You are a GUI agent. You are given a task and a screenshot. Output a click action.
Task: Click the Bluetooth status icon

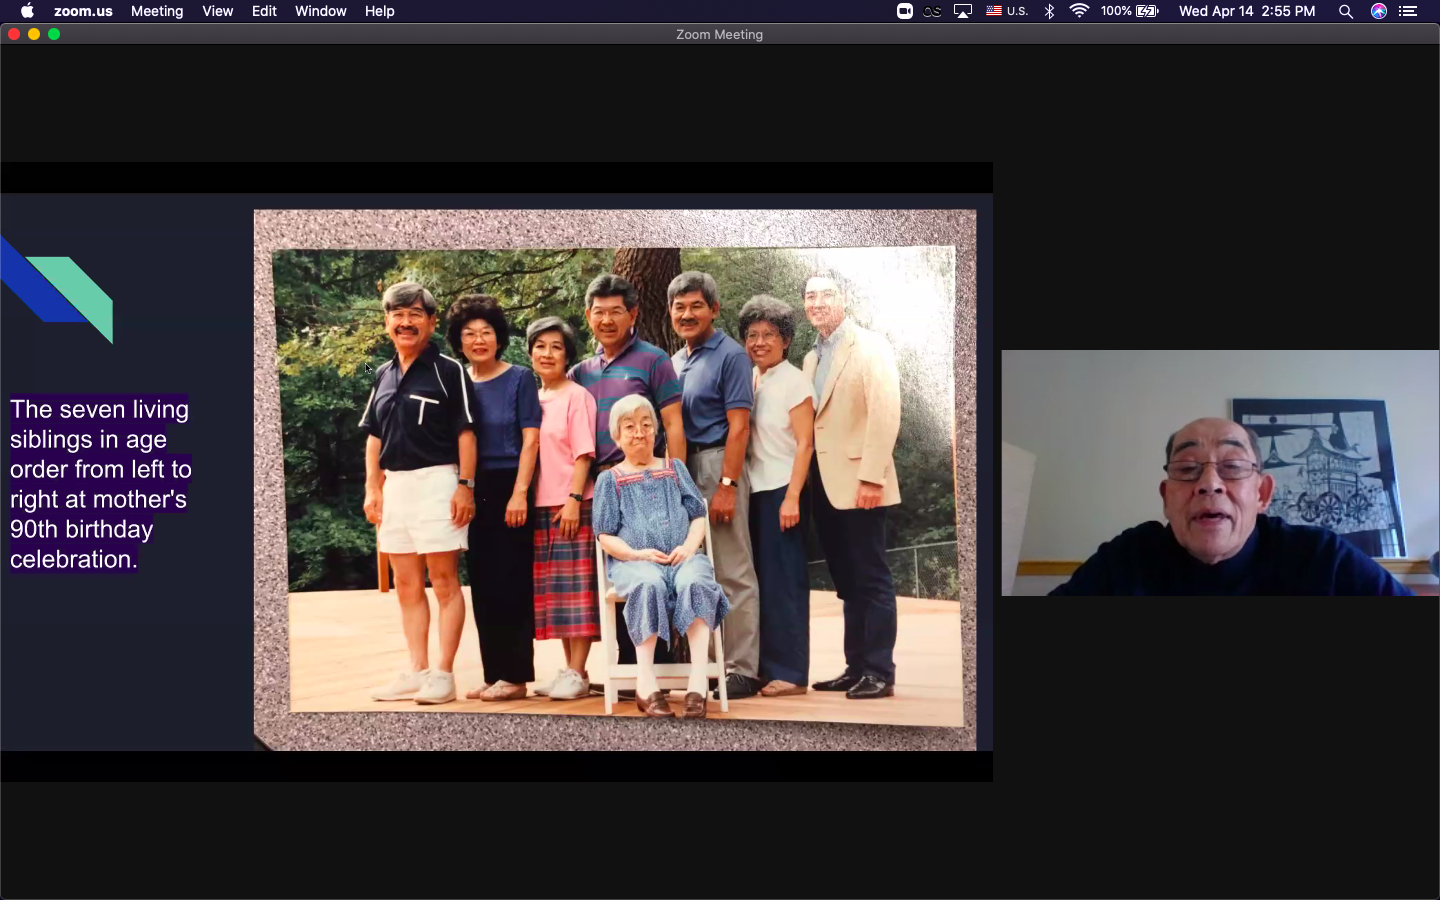(x=1049, y=11)
